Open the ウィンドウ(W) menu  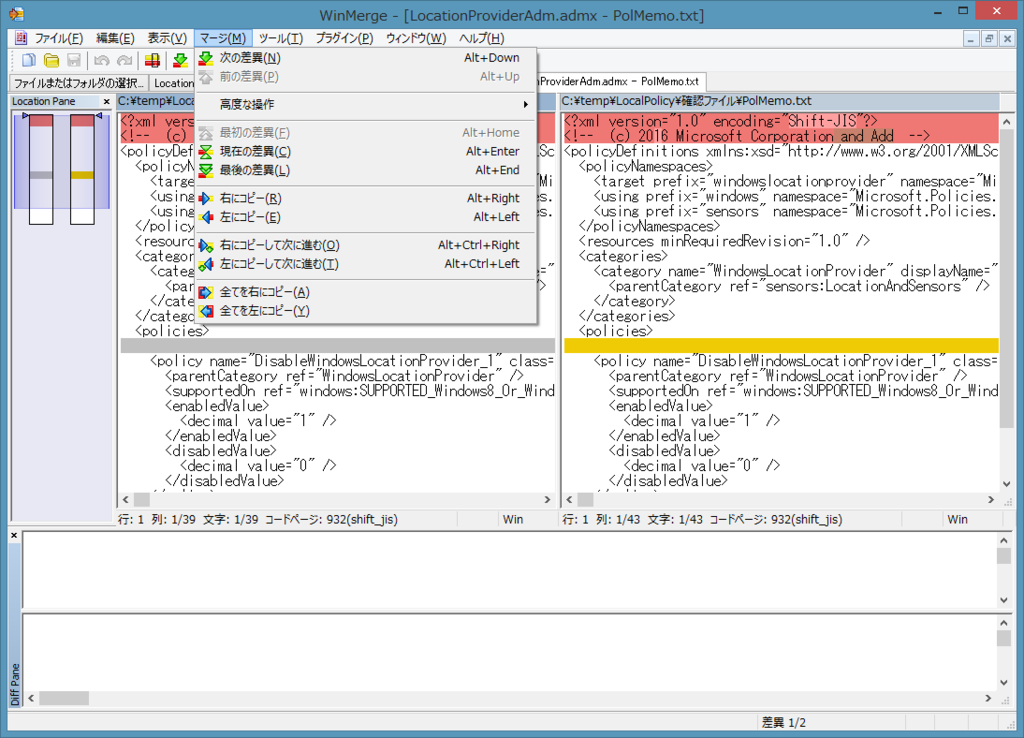point(415,39)
